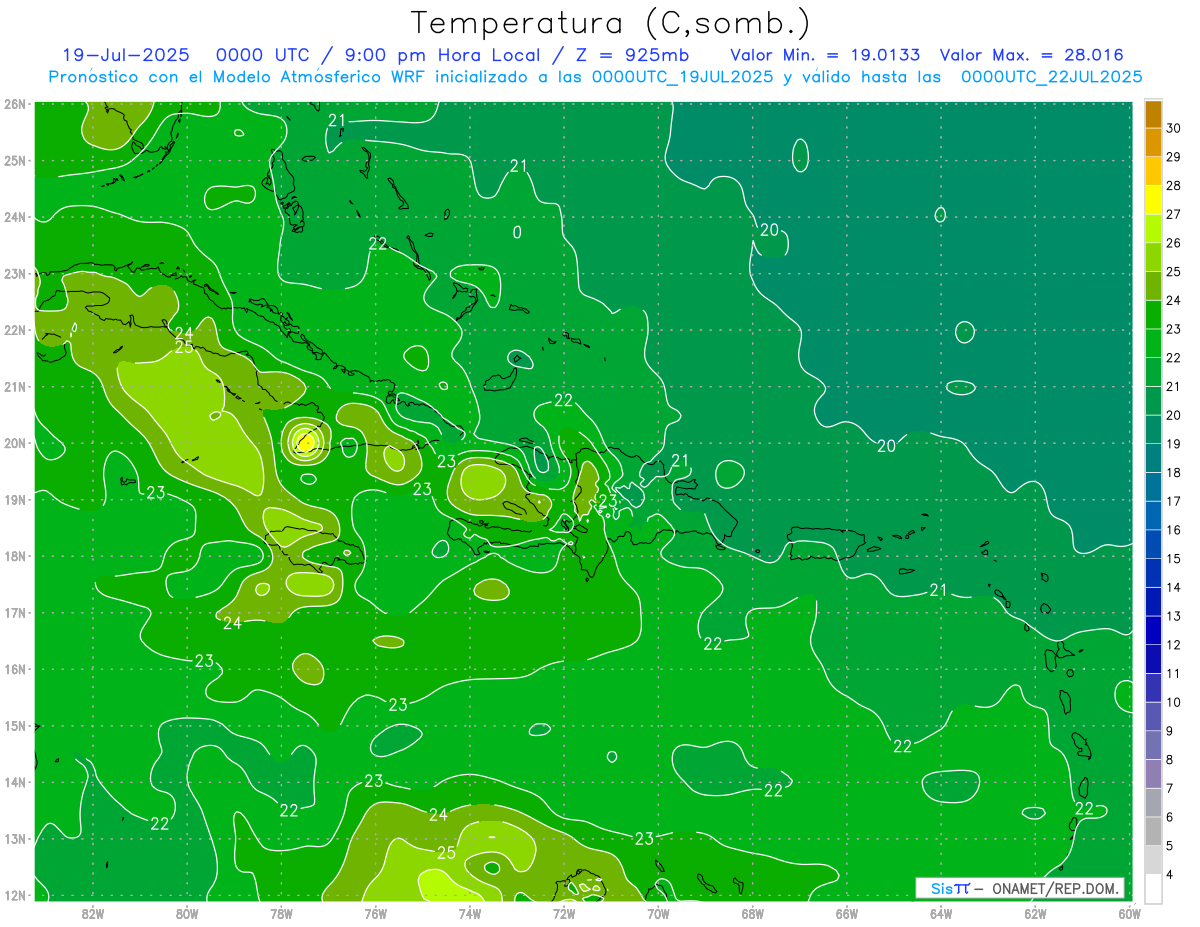The height and width of the screenshot is (927, 1200).
Task: Click the orange legend swatch between 29 and 30
Action: coord(1153,142)
